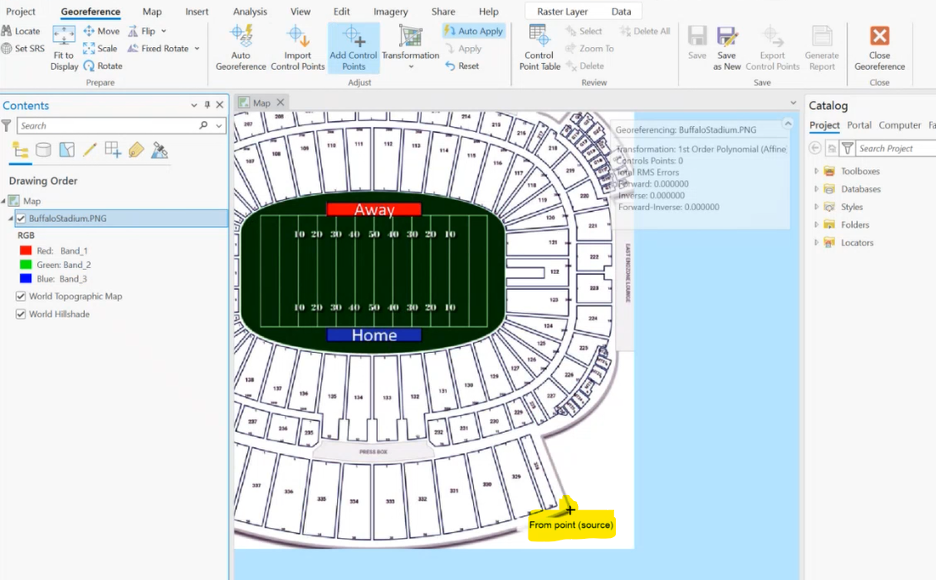Click the Contents pane search field
Image resolution: width=936 pixels, height=580 pixels.
[108, 126]
